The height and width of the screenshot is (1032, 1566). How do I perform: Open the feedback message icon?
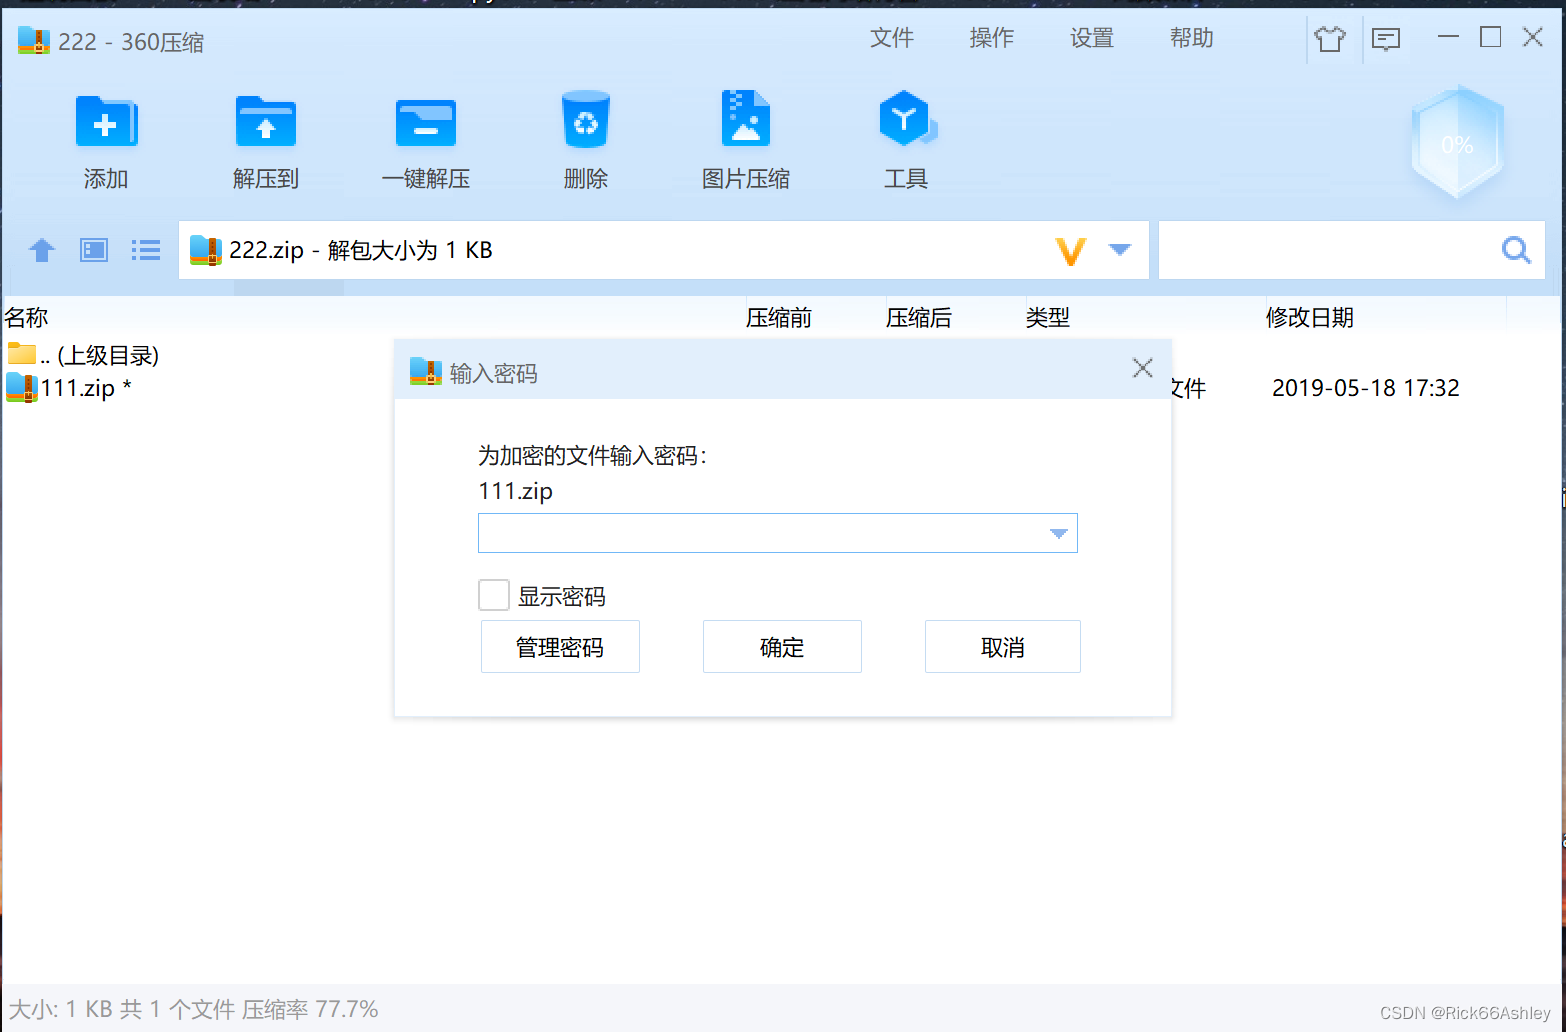(1386, 39)
